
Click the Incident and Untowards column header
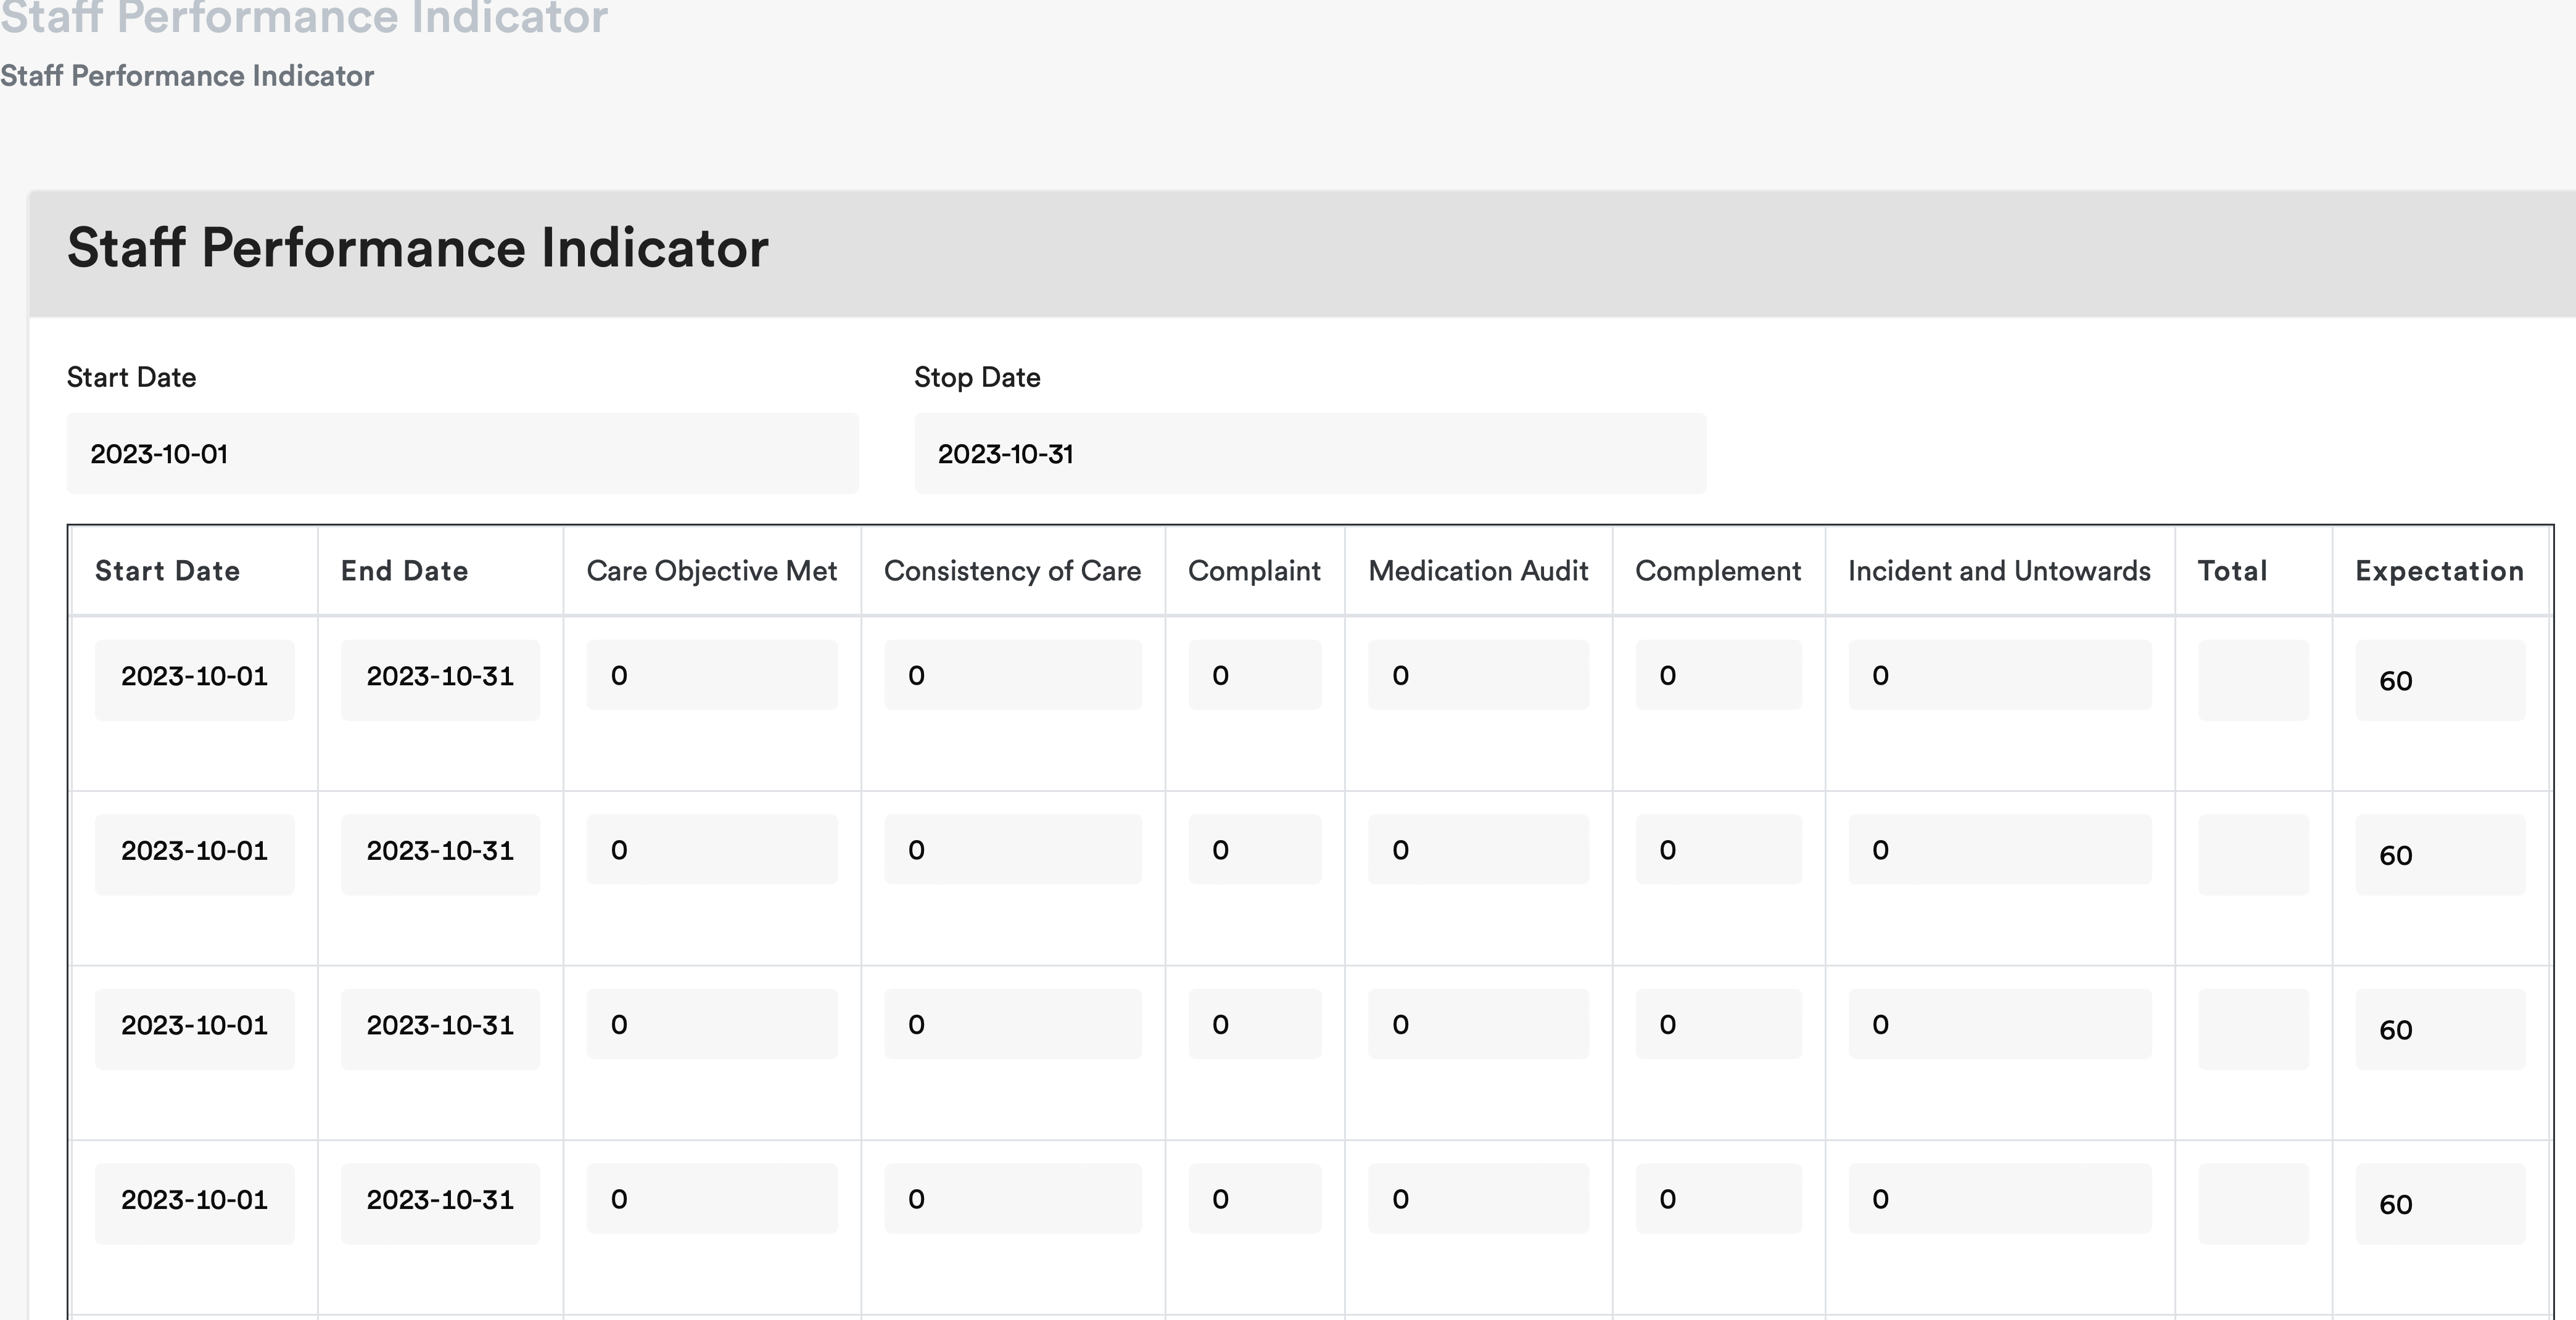tap(1999, 571)
